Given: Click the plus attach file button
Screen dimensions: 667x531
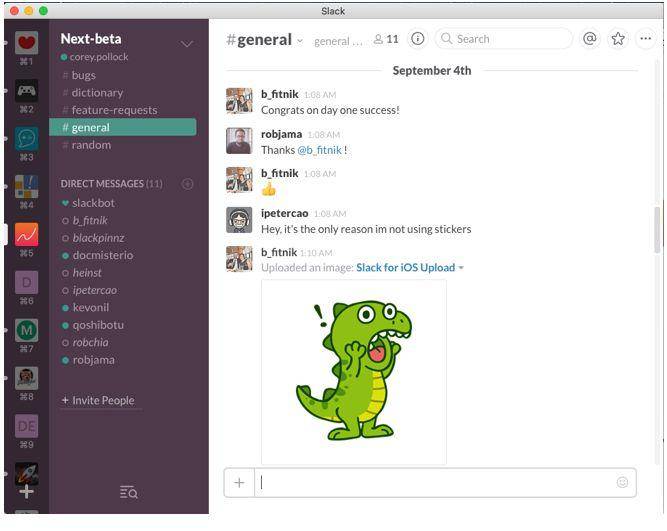Looking at the screenshot, I should (x=239, y=482).
